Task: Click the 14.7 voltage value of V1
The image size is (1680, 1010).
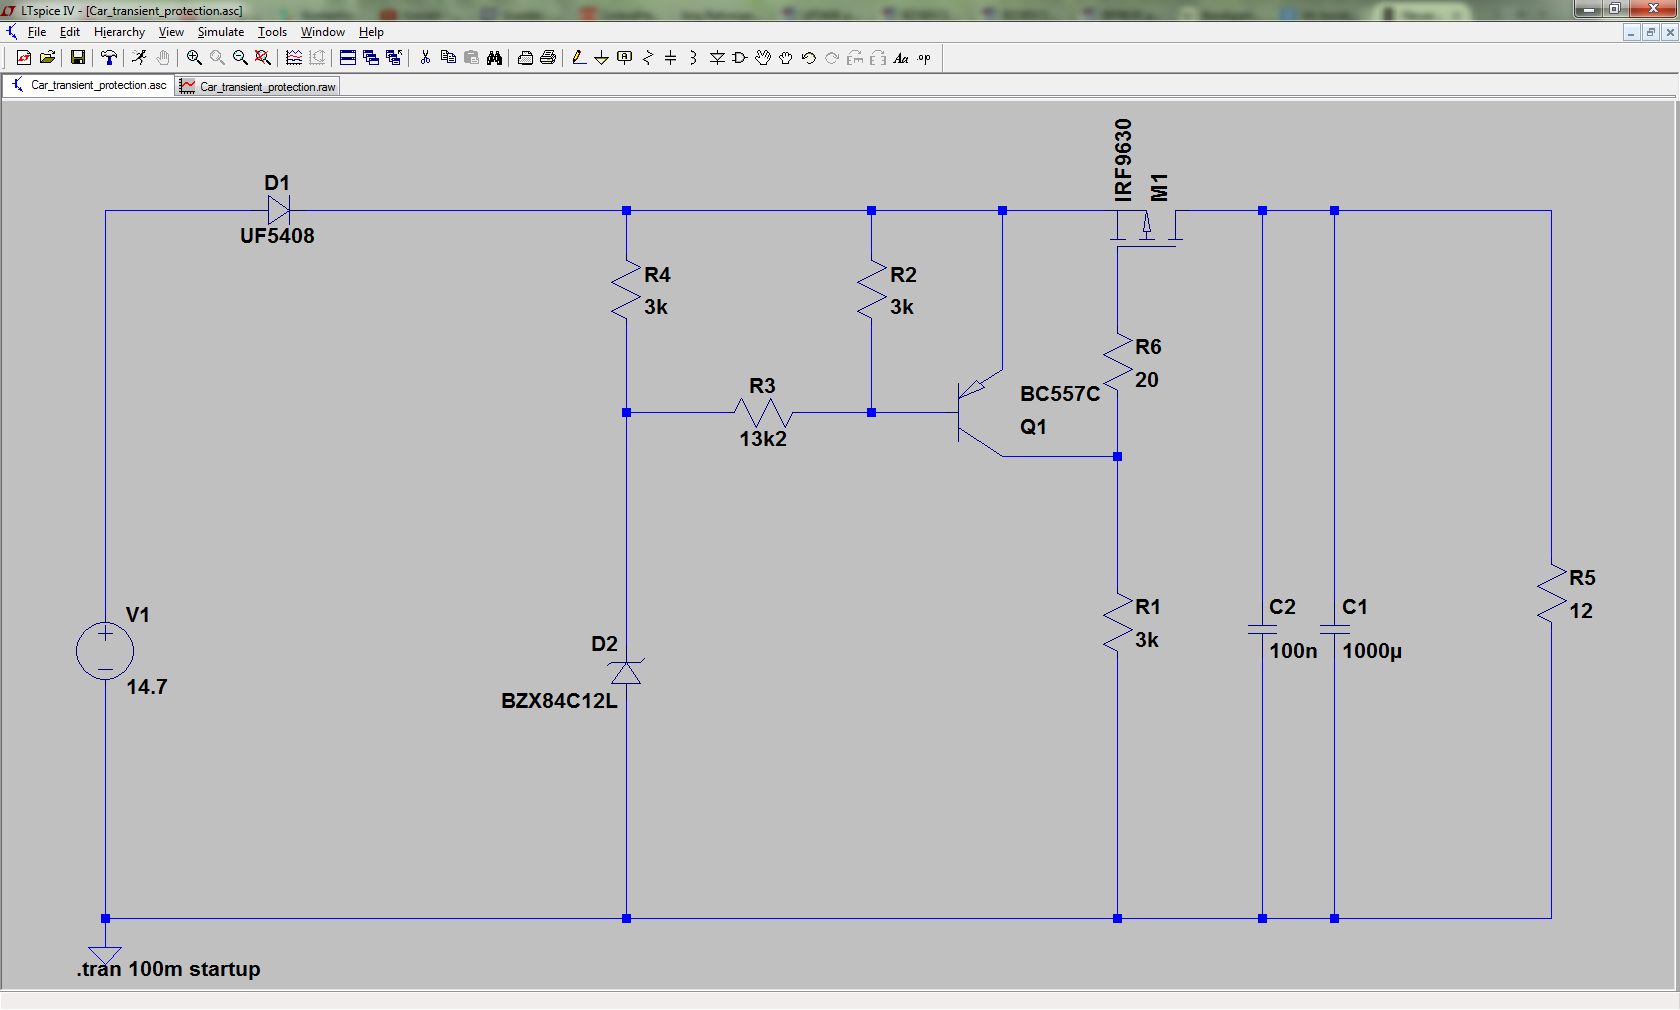Action: 147,687
